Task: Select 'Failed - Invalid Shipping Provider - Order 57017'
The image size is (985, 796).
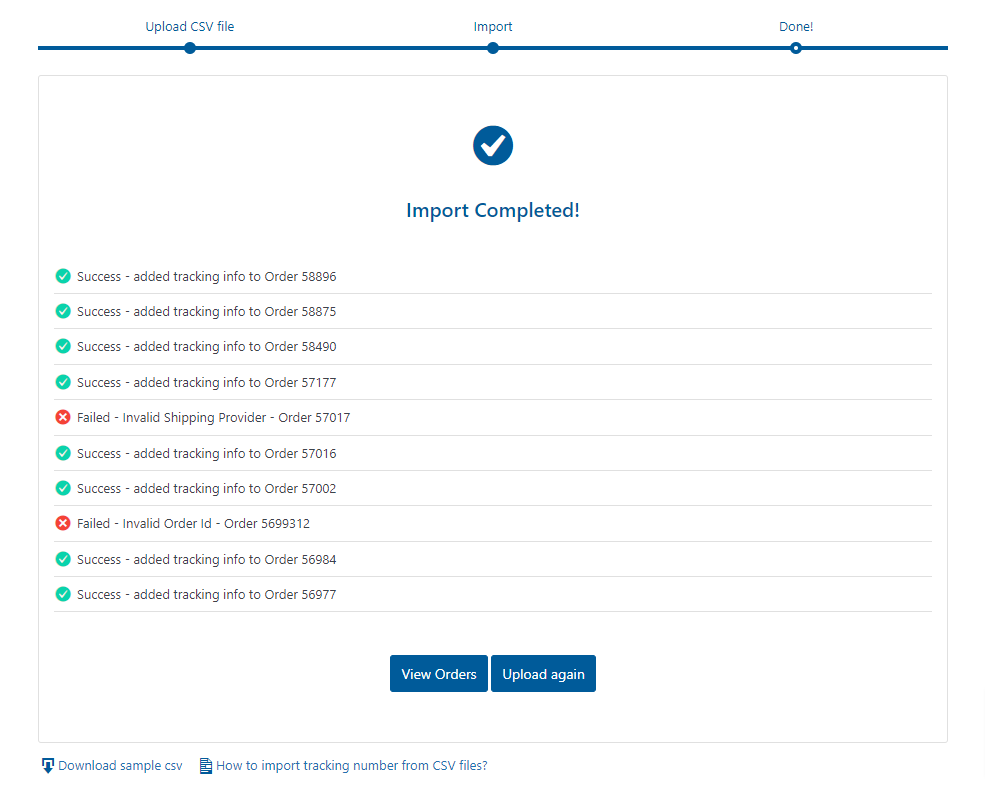Action: [214, 418]
